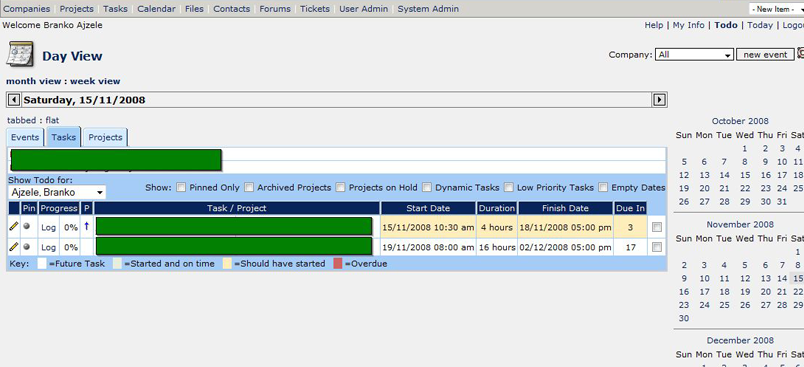This screenshot has width=804, height=367.
Task: Click the pencil edit icon of first task
Action: tap(14, 226)
